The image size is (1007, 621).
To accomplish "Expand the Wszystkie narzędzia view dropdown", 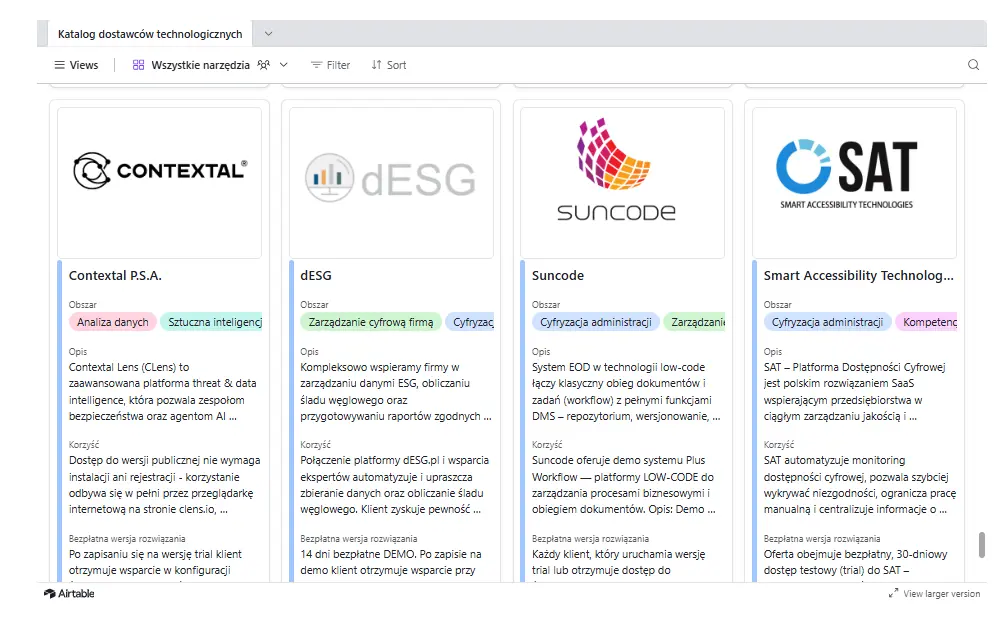I will coord(283,65).
